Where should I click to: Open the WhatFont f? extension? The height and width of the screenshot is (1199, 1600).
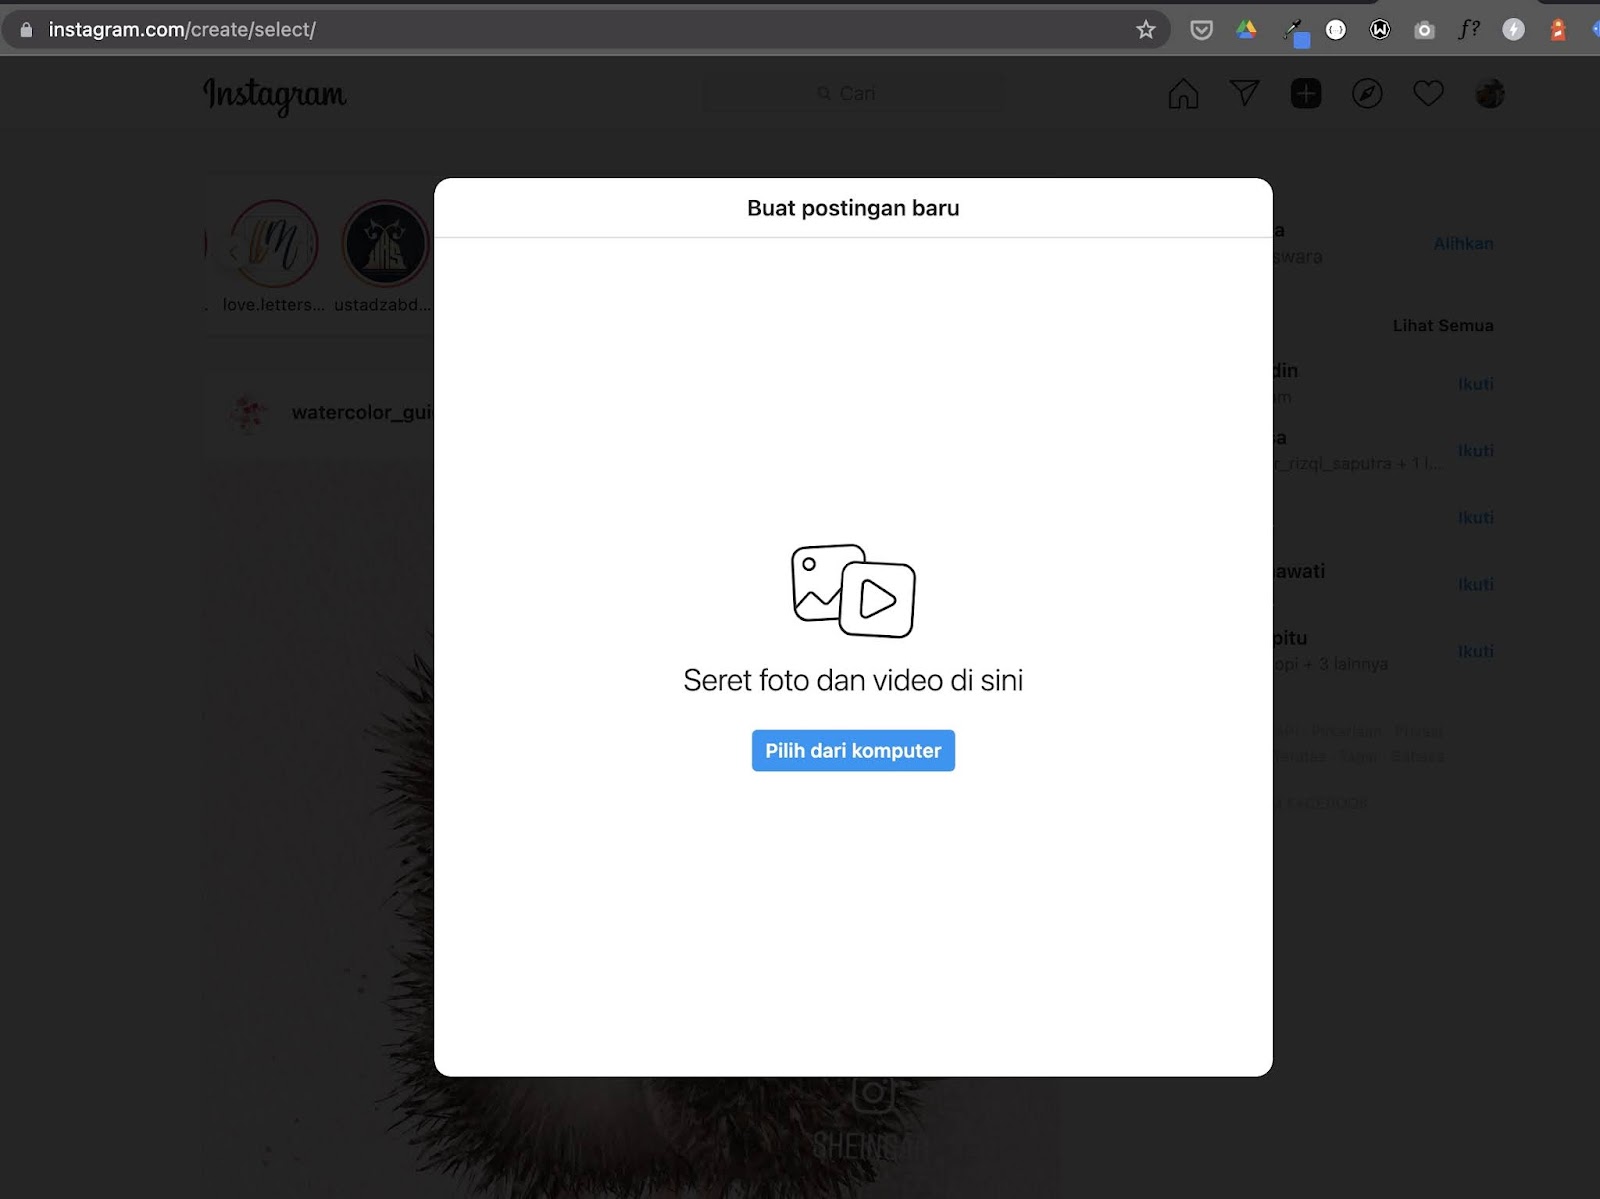pyautogui.click(x=1469, y=29)
